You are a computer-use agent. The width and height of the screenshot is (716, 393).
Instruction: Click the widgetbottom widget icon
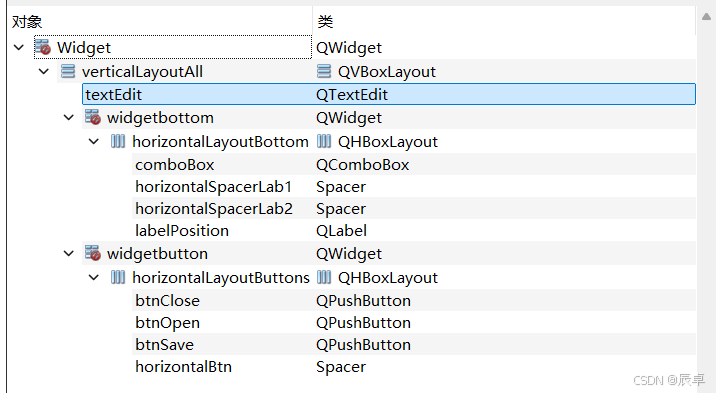(93, 117)
